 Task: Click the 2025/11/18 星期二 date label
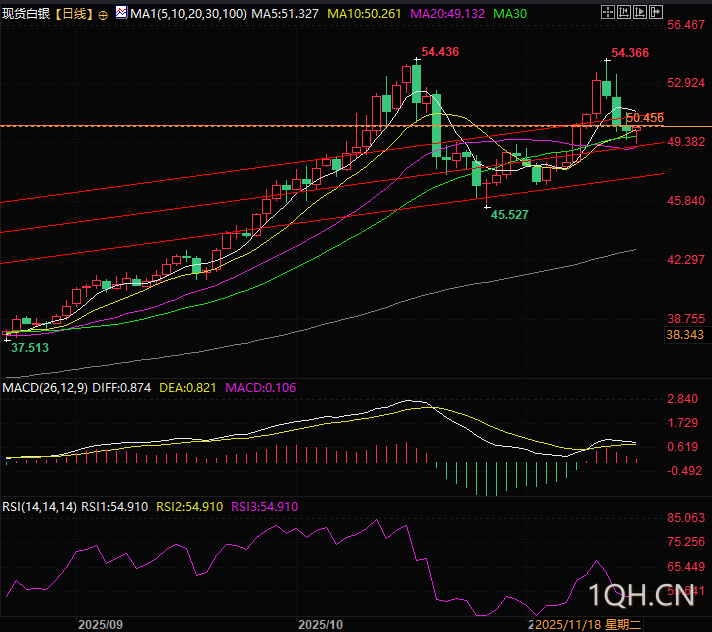click(588, 625)
